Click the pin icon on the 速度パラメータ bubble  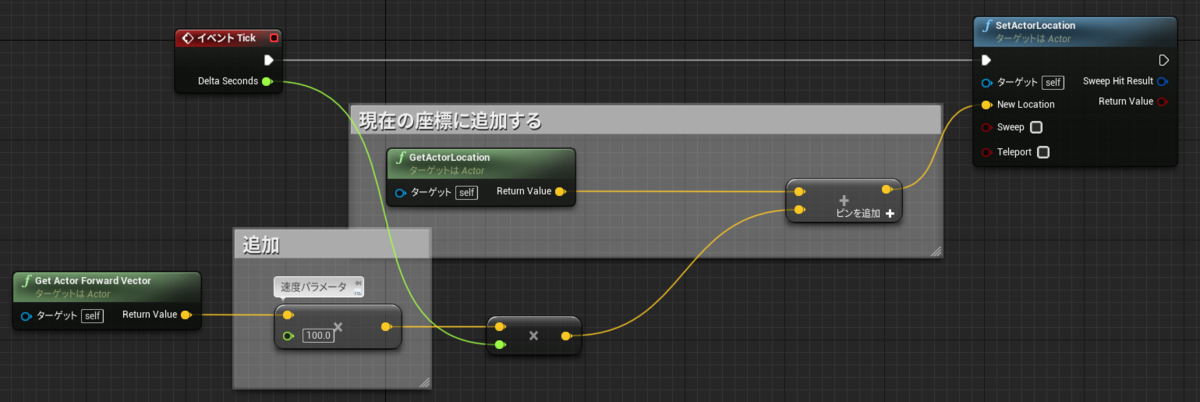(357, 283)
